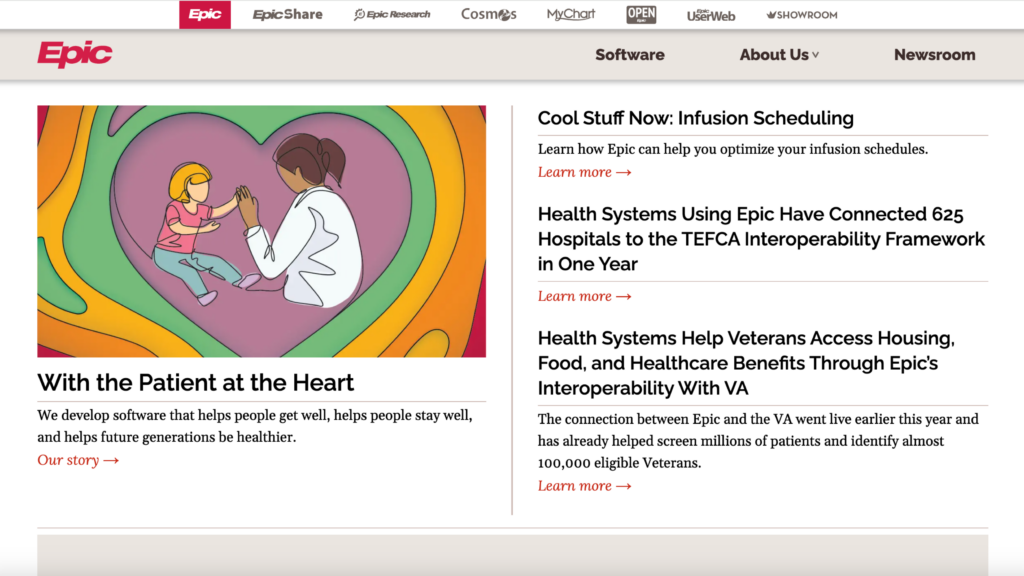Expand the About Us dropdown
The image size is (1024, 576).
point(773,55)
